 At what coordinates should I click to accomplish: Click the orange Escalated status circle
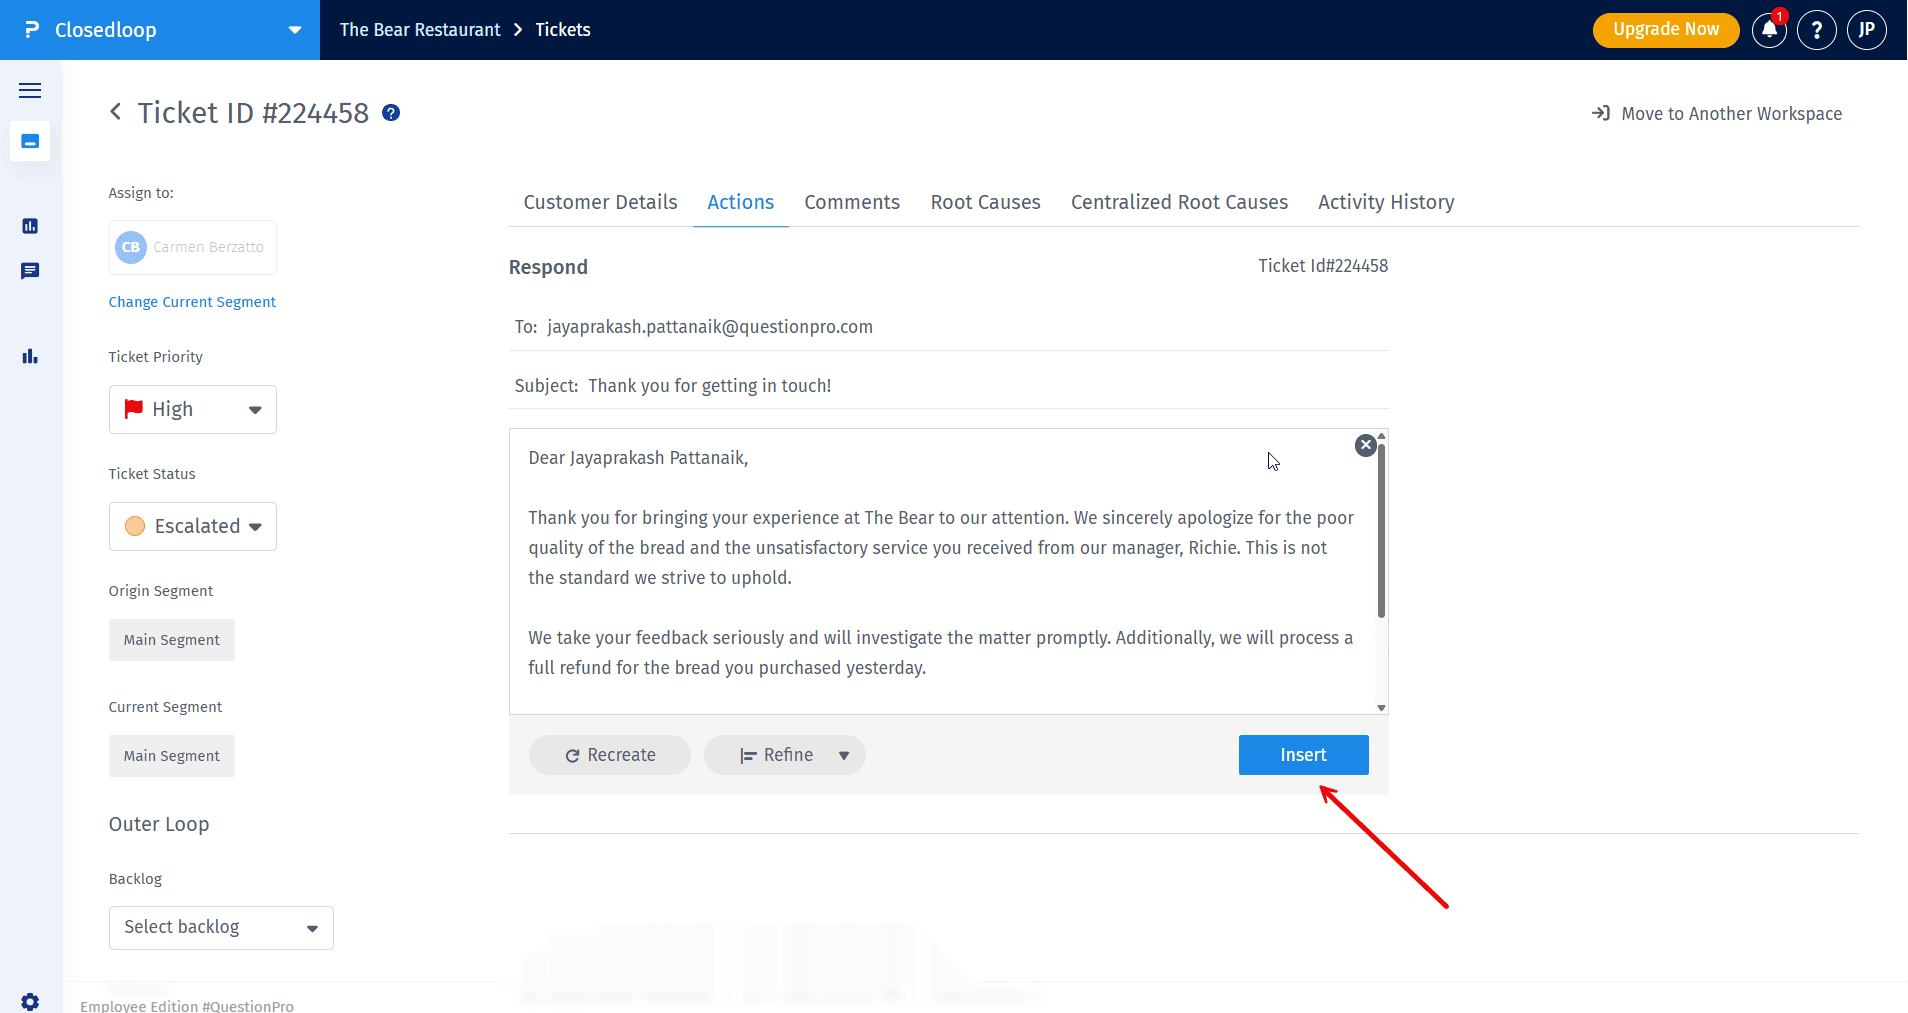pos(135,526)
